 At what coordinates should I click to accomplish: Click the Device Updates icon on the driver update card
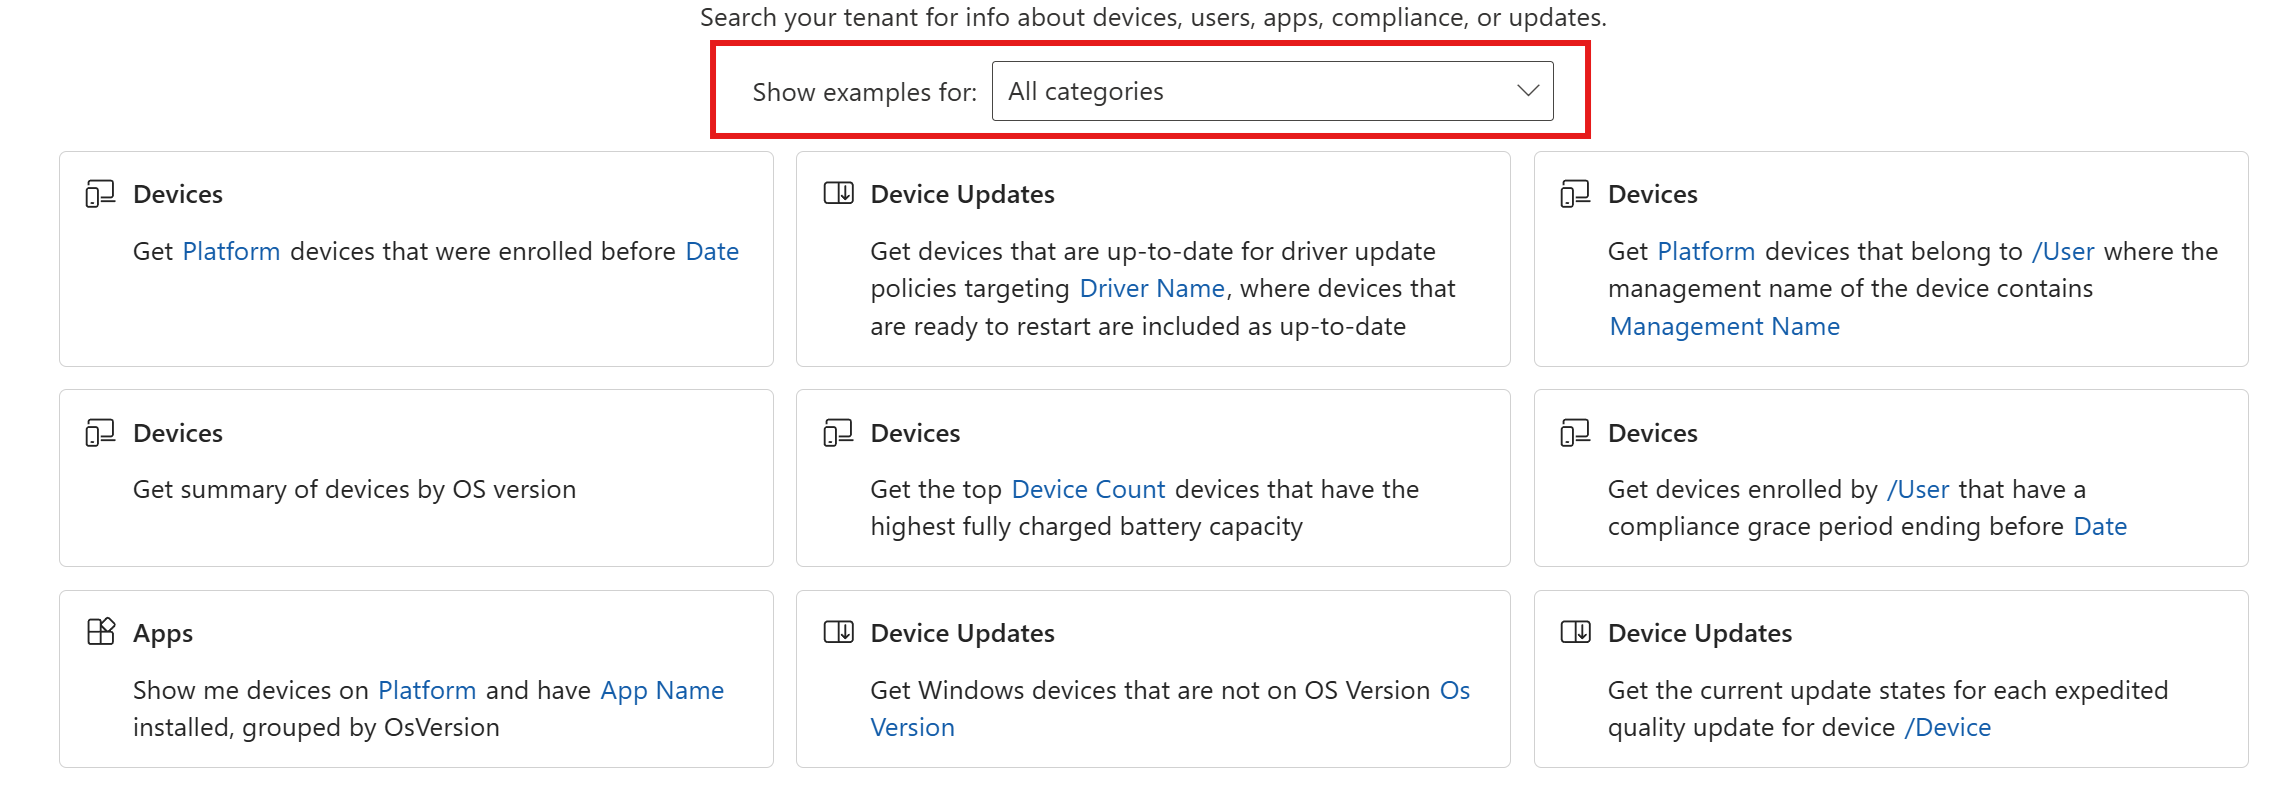coord(838,193)
